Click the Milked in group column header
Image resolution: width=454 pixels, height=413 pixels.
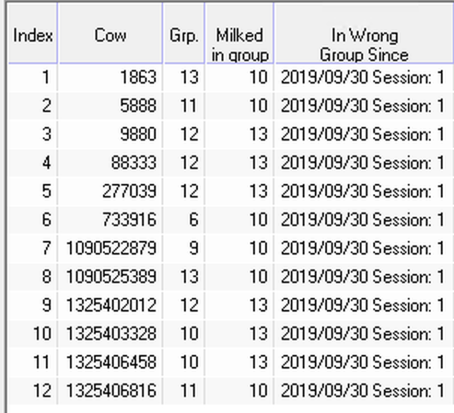239,33
